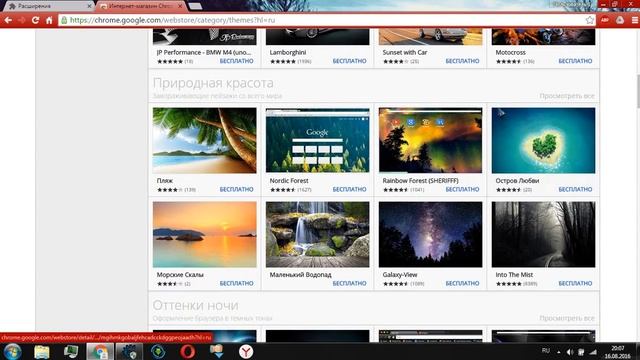Click the Galaxy-View title text
This screenshot has width=640, height=360.
400,275
